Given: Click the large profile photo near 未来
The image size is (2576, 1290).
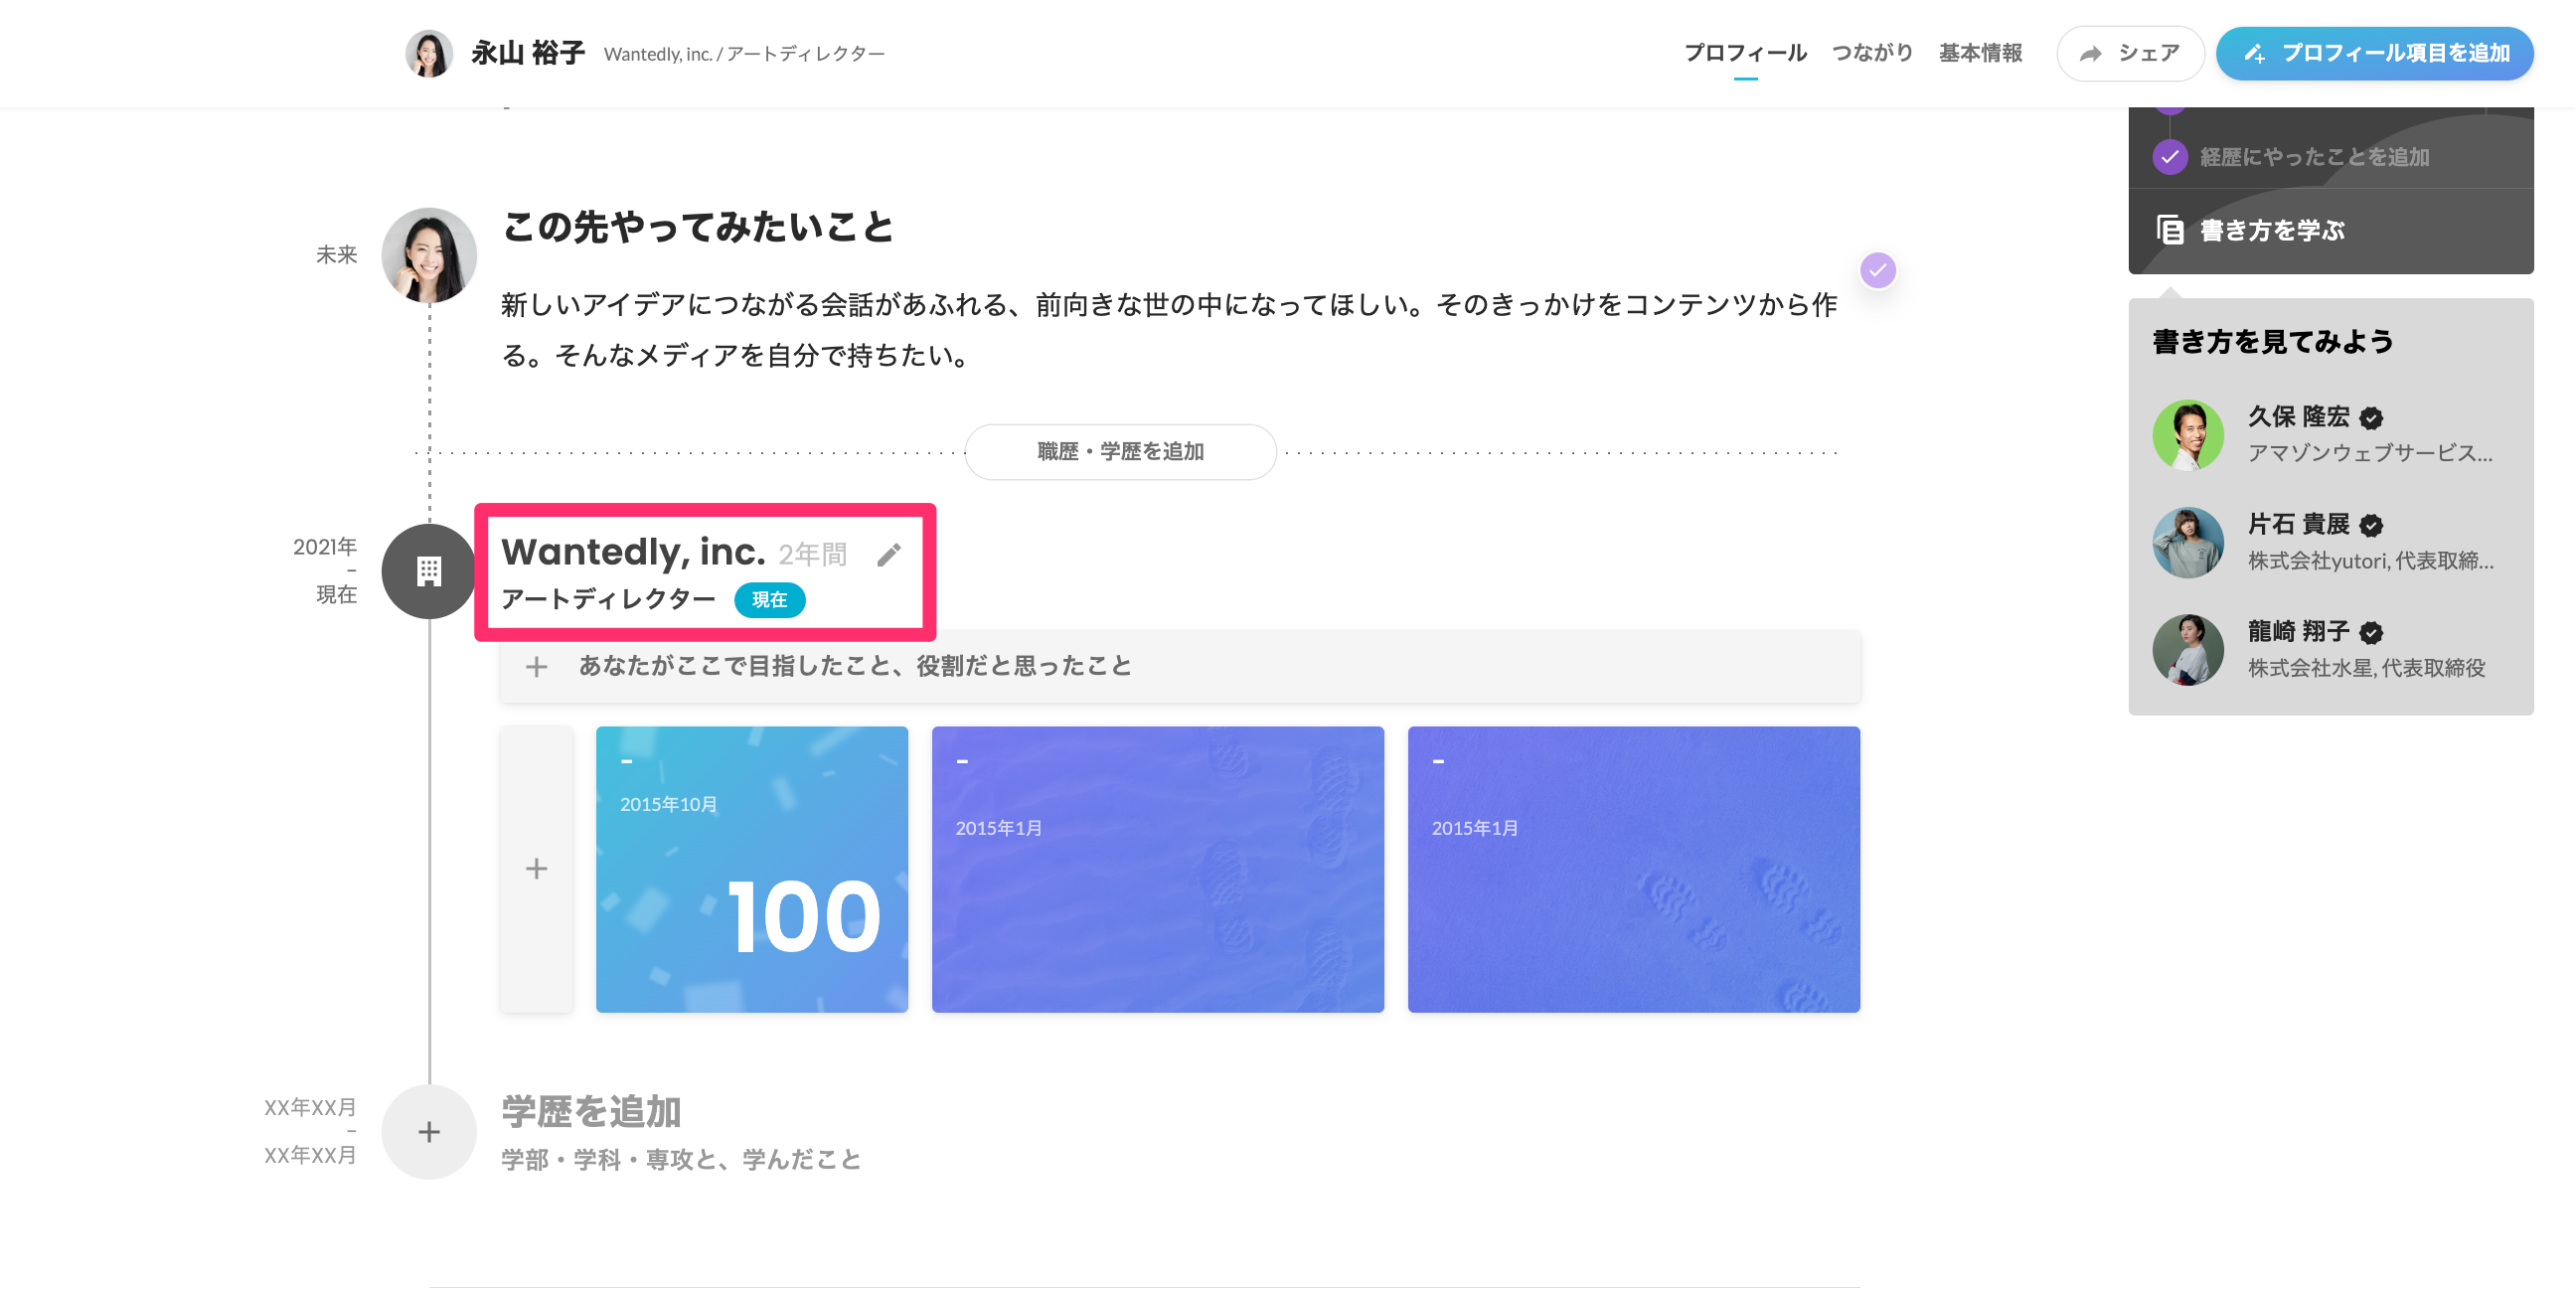Looking at the screenshot, I should [429, 256].
